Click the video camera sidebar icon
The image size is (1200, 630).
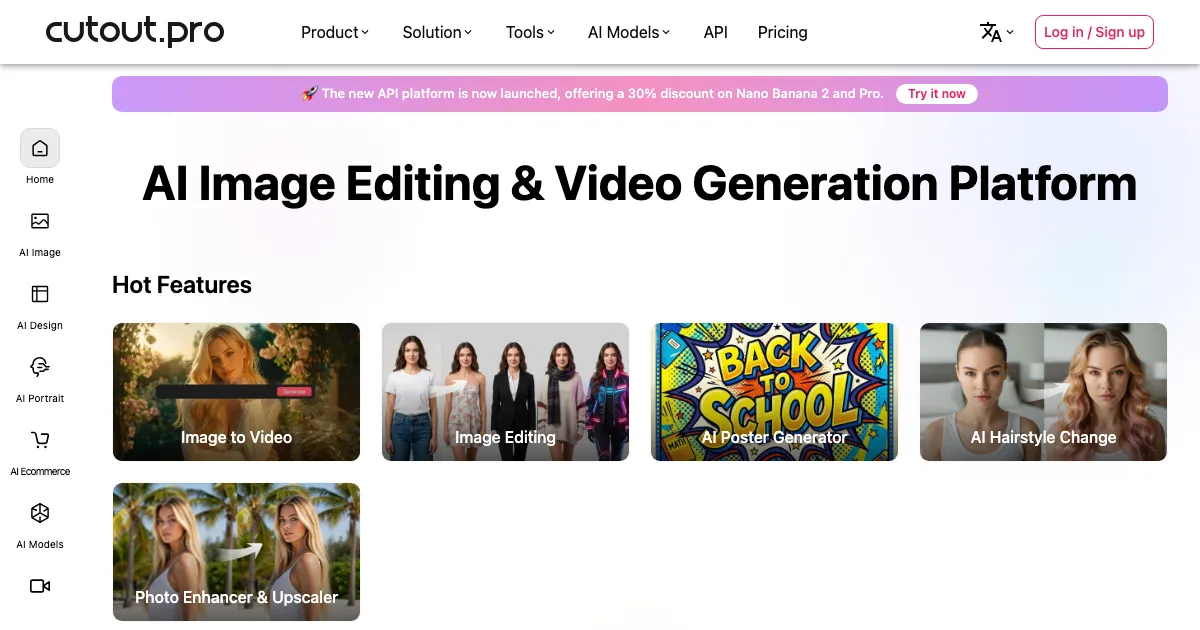[x=40, y=586]
